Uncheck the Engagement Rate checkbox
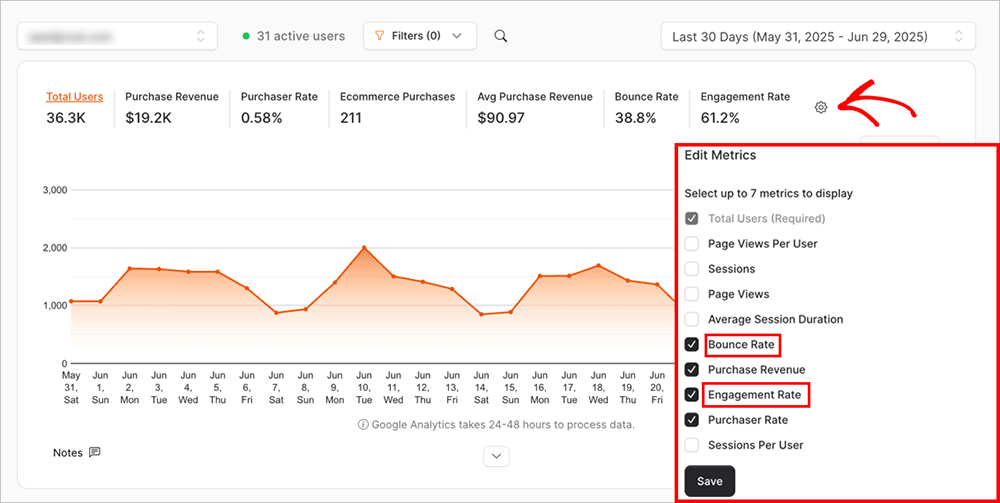This screenshot has width=1000, height=503. [x=691, y=395]
